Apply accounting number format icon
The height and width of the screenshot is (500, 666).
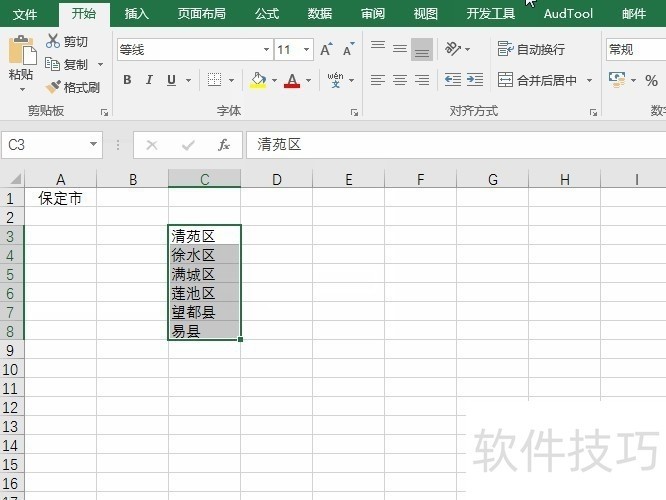[617, 80]
